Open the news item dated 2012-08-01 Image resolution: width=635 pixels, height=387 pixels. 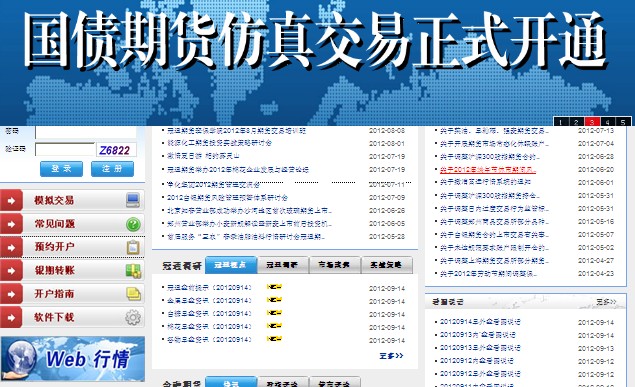pos(219,143)
